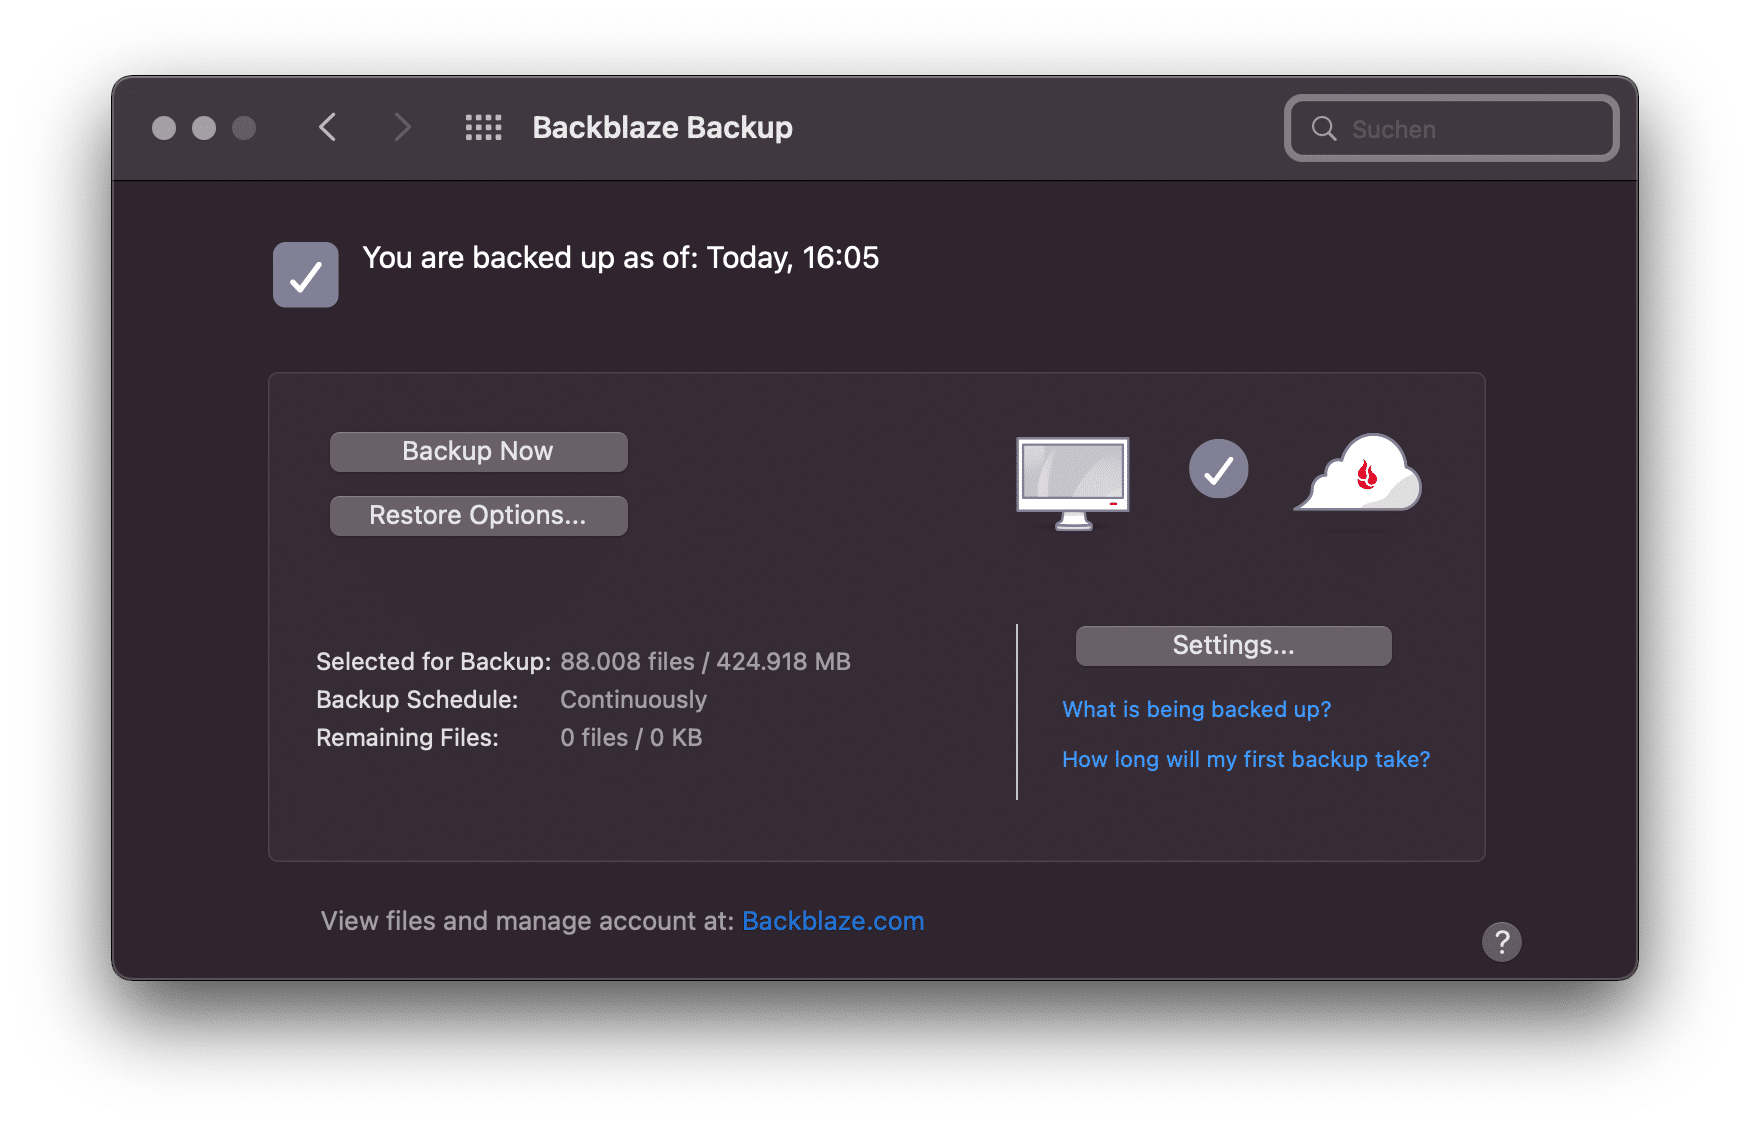Open 'How long will my first backup take?' link
Image resolution: width=1750 pixels, height=1128 pixels.
coord(1246,759)
